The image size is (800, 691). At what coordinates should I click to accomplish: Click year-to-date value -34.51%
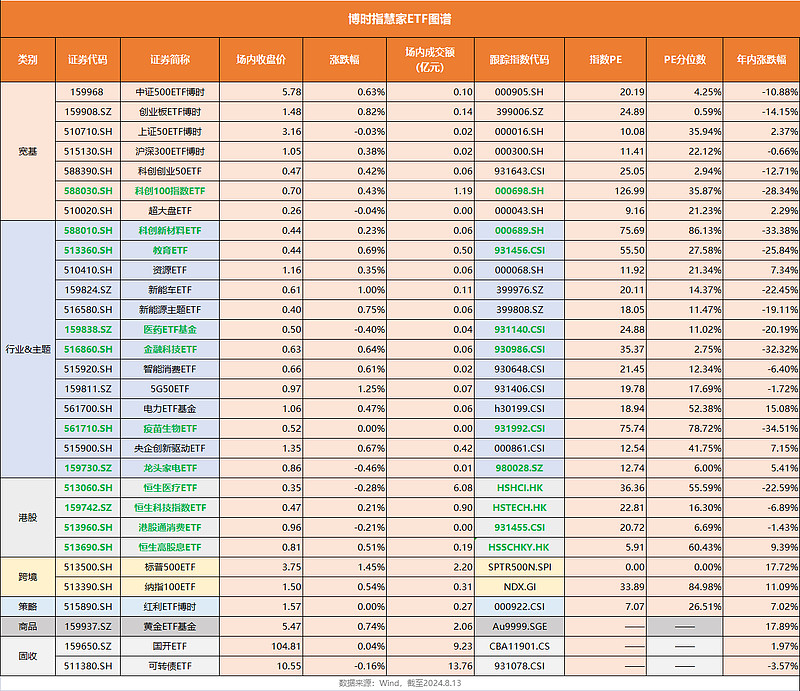tap(780, 429)
